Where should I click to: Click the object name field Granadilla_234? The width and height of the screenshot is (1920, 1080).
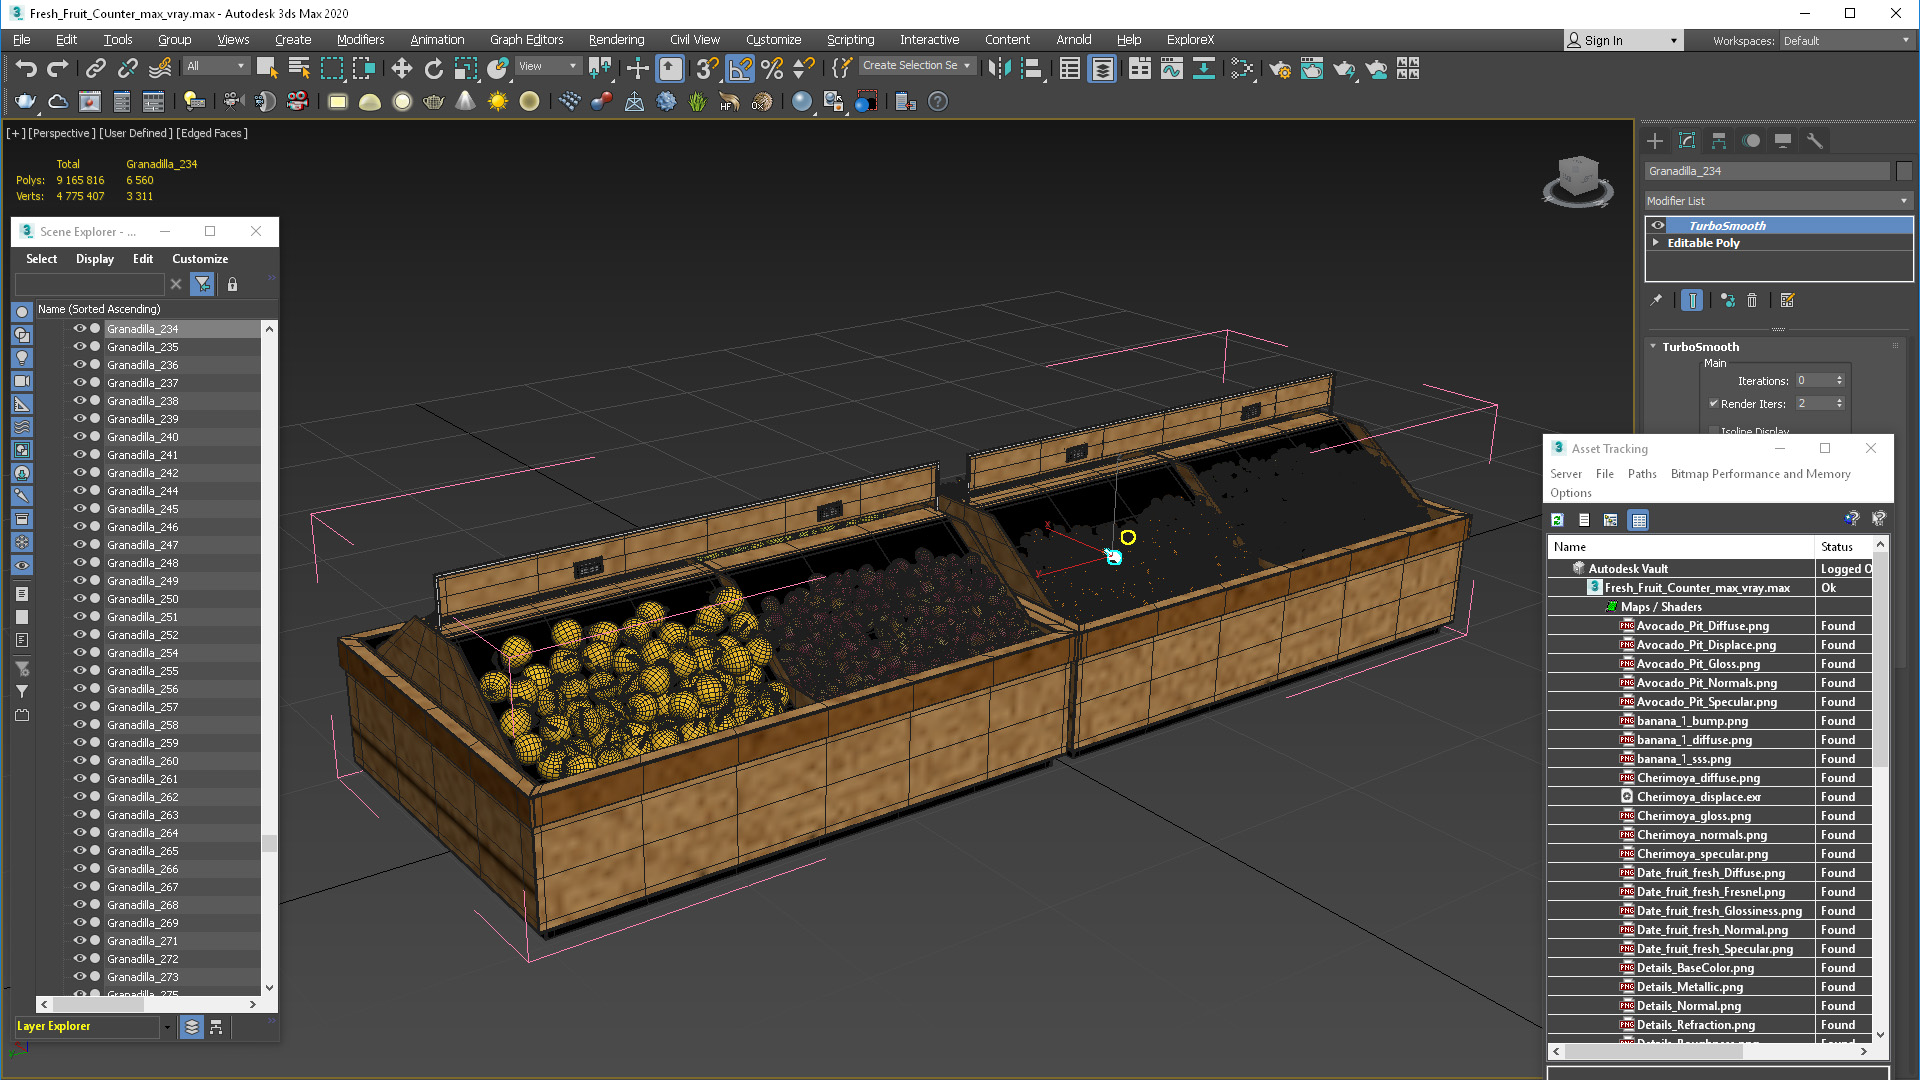tap(1768, 171)
